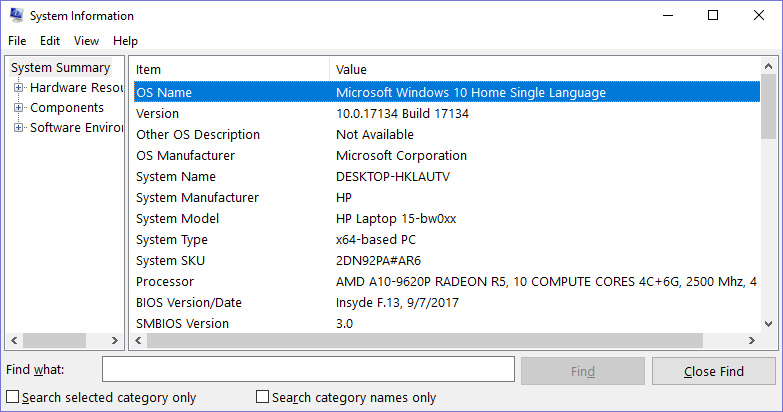783x412 pixels.
Task: Select the BIOS Version/Date row
Action: [x=447, y=302]
